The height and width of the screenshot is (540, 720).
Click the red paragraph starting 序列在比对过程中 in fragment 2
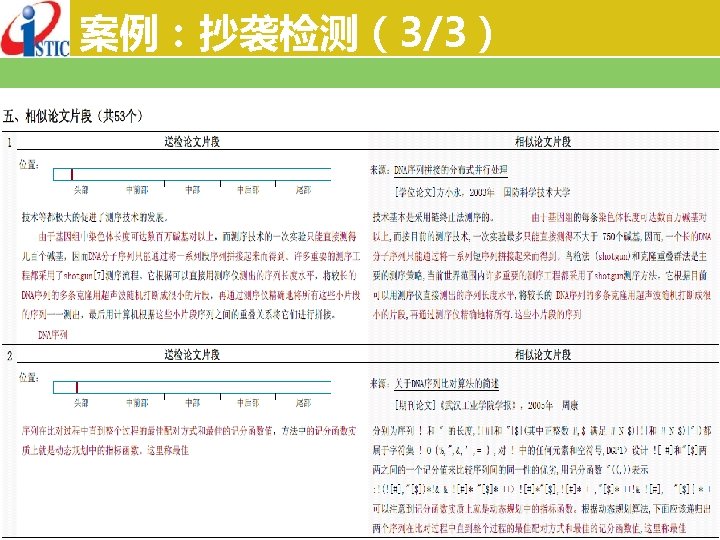click(189, 440)
